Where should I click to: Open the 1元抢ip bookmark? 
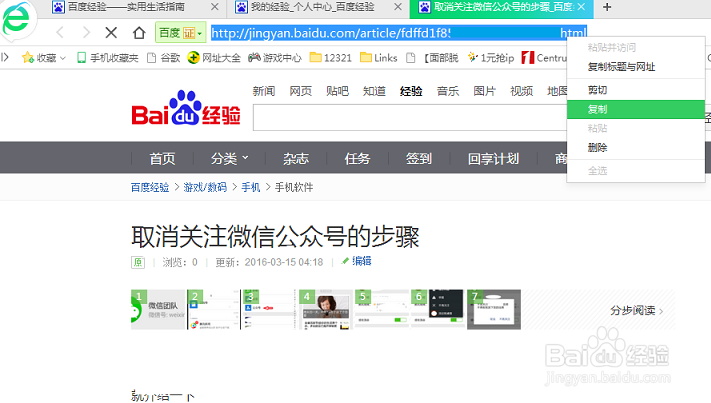pyautogui.click(x=491, y=58)
